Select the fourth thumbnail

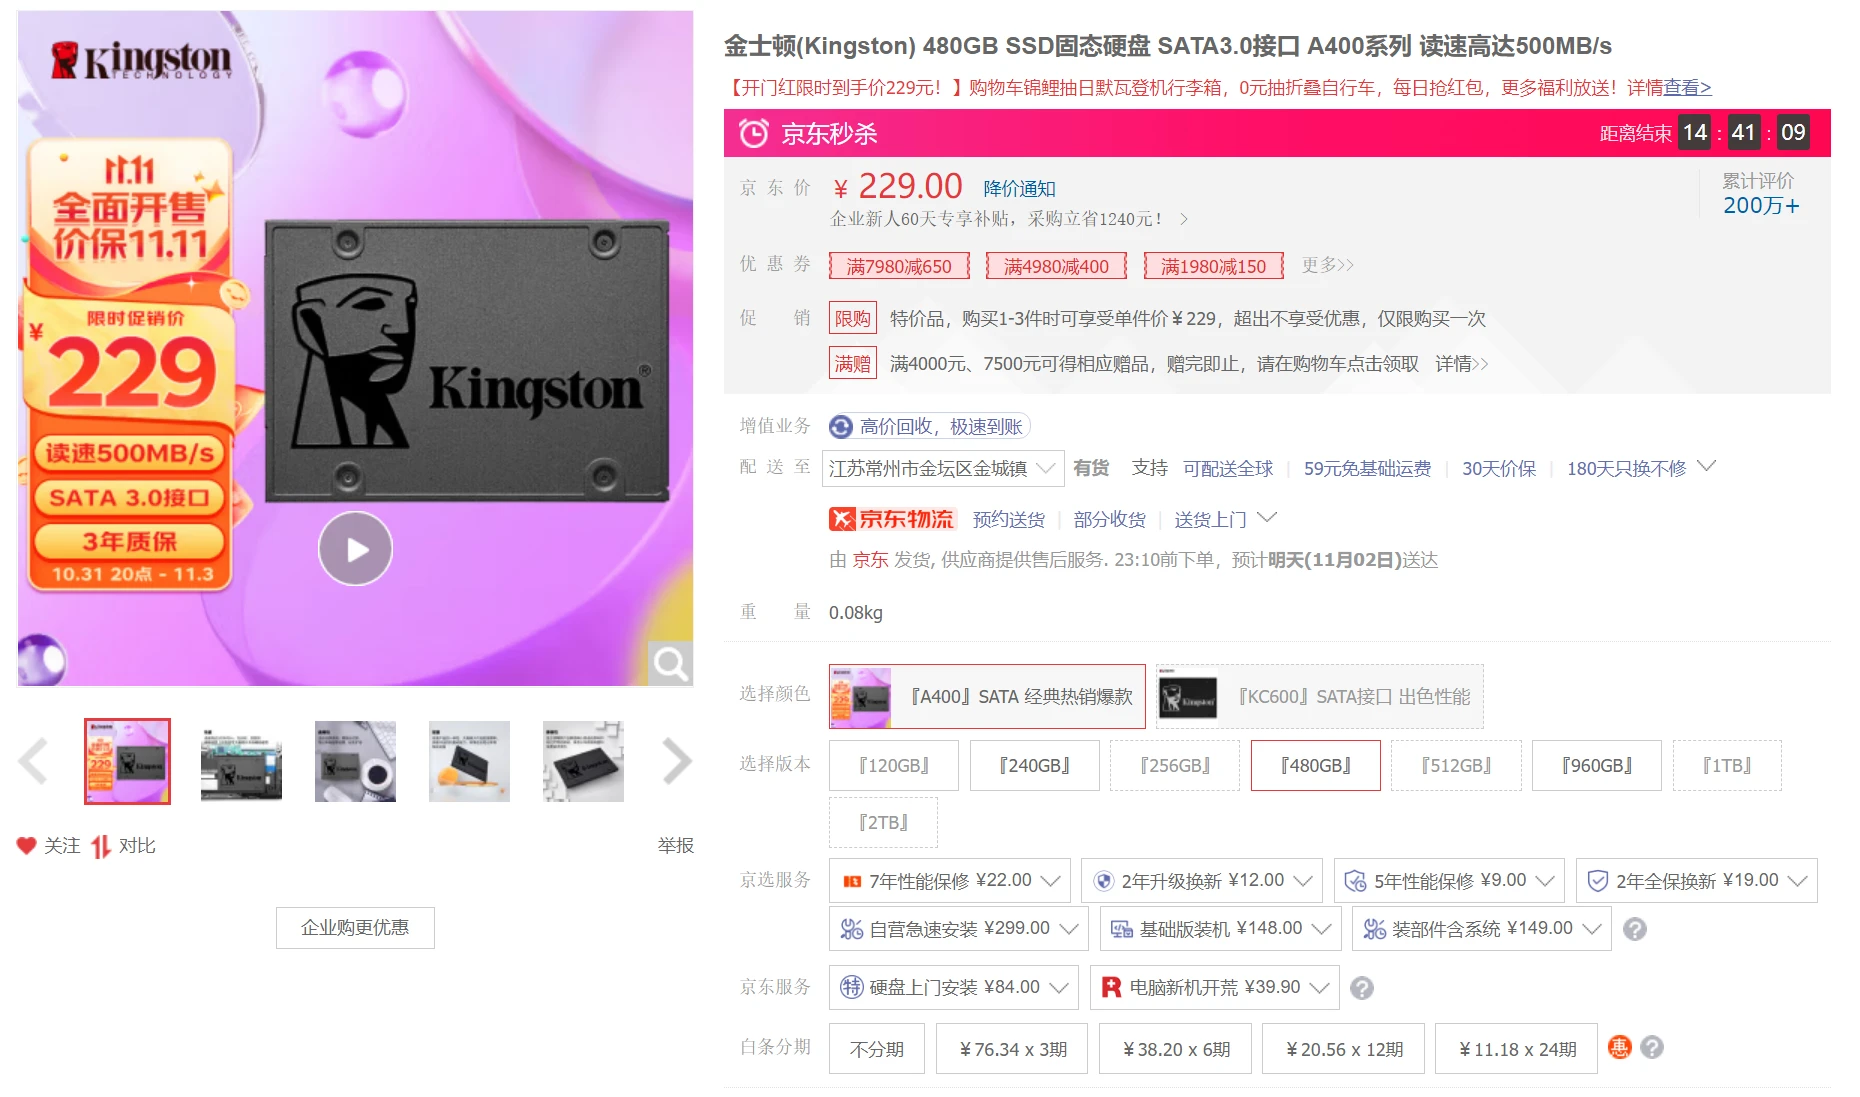coord(469,761)
